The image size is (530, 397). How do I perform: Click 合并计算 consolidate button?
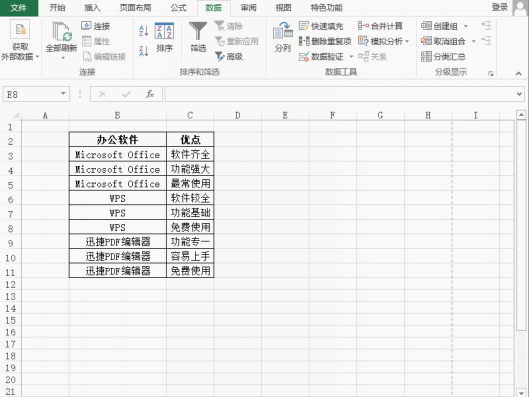[x=380, y=26]
